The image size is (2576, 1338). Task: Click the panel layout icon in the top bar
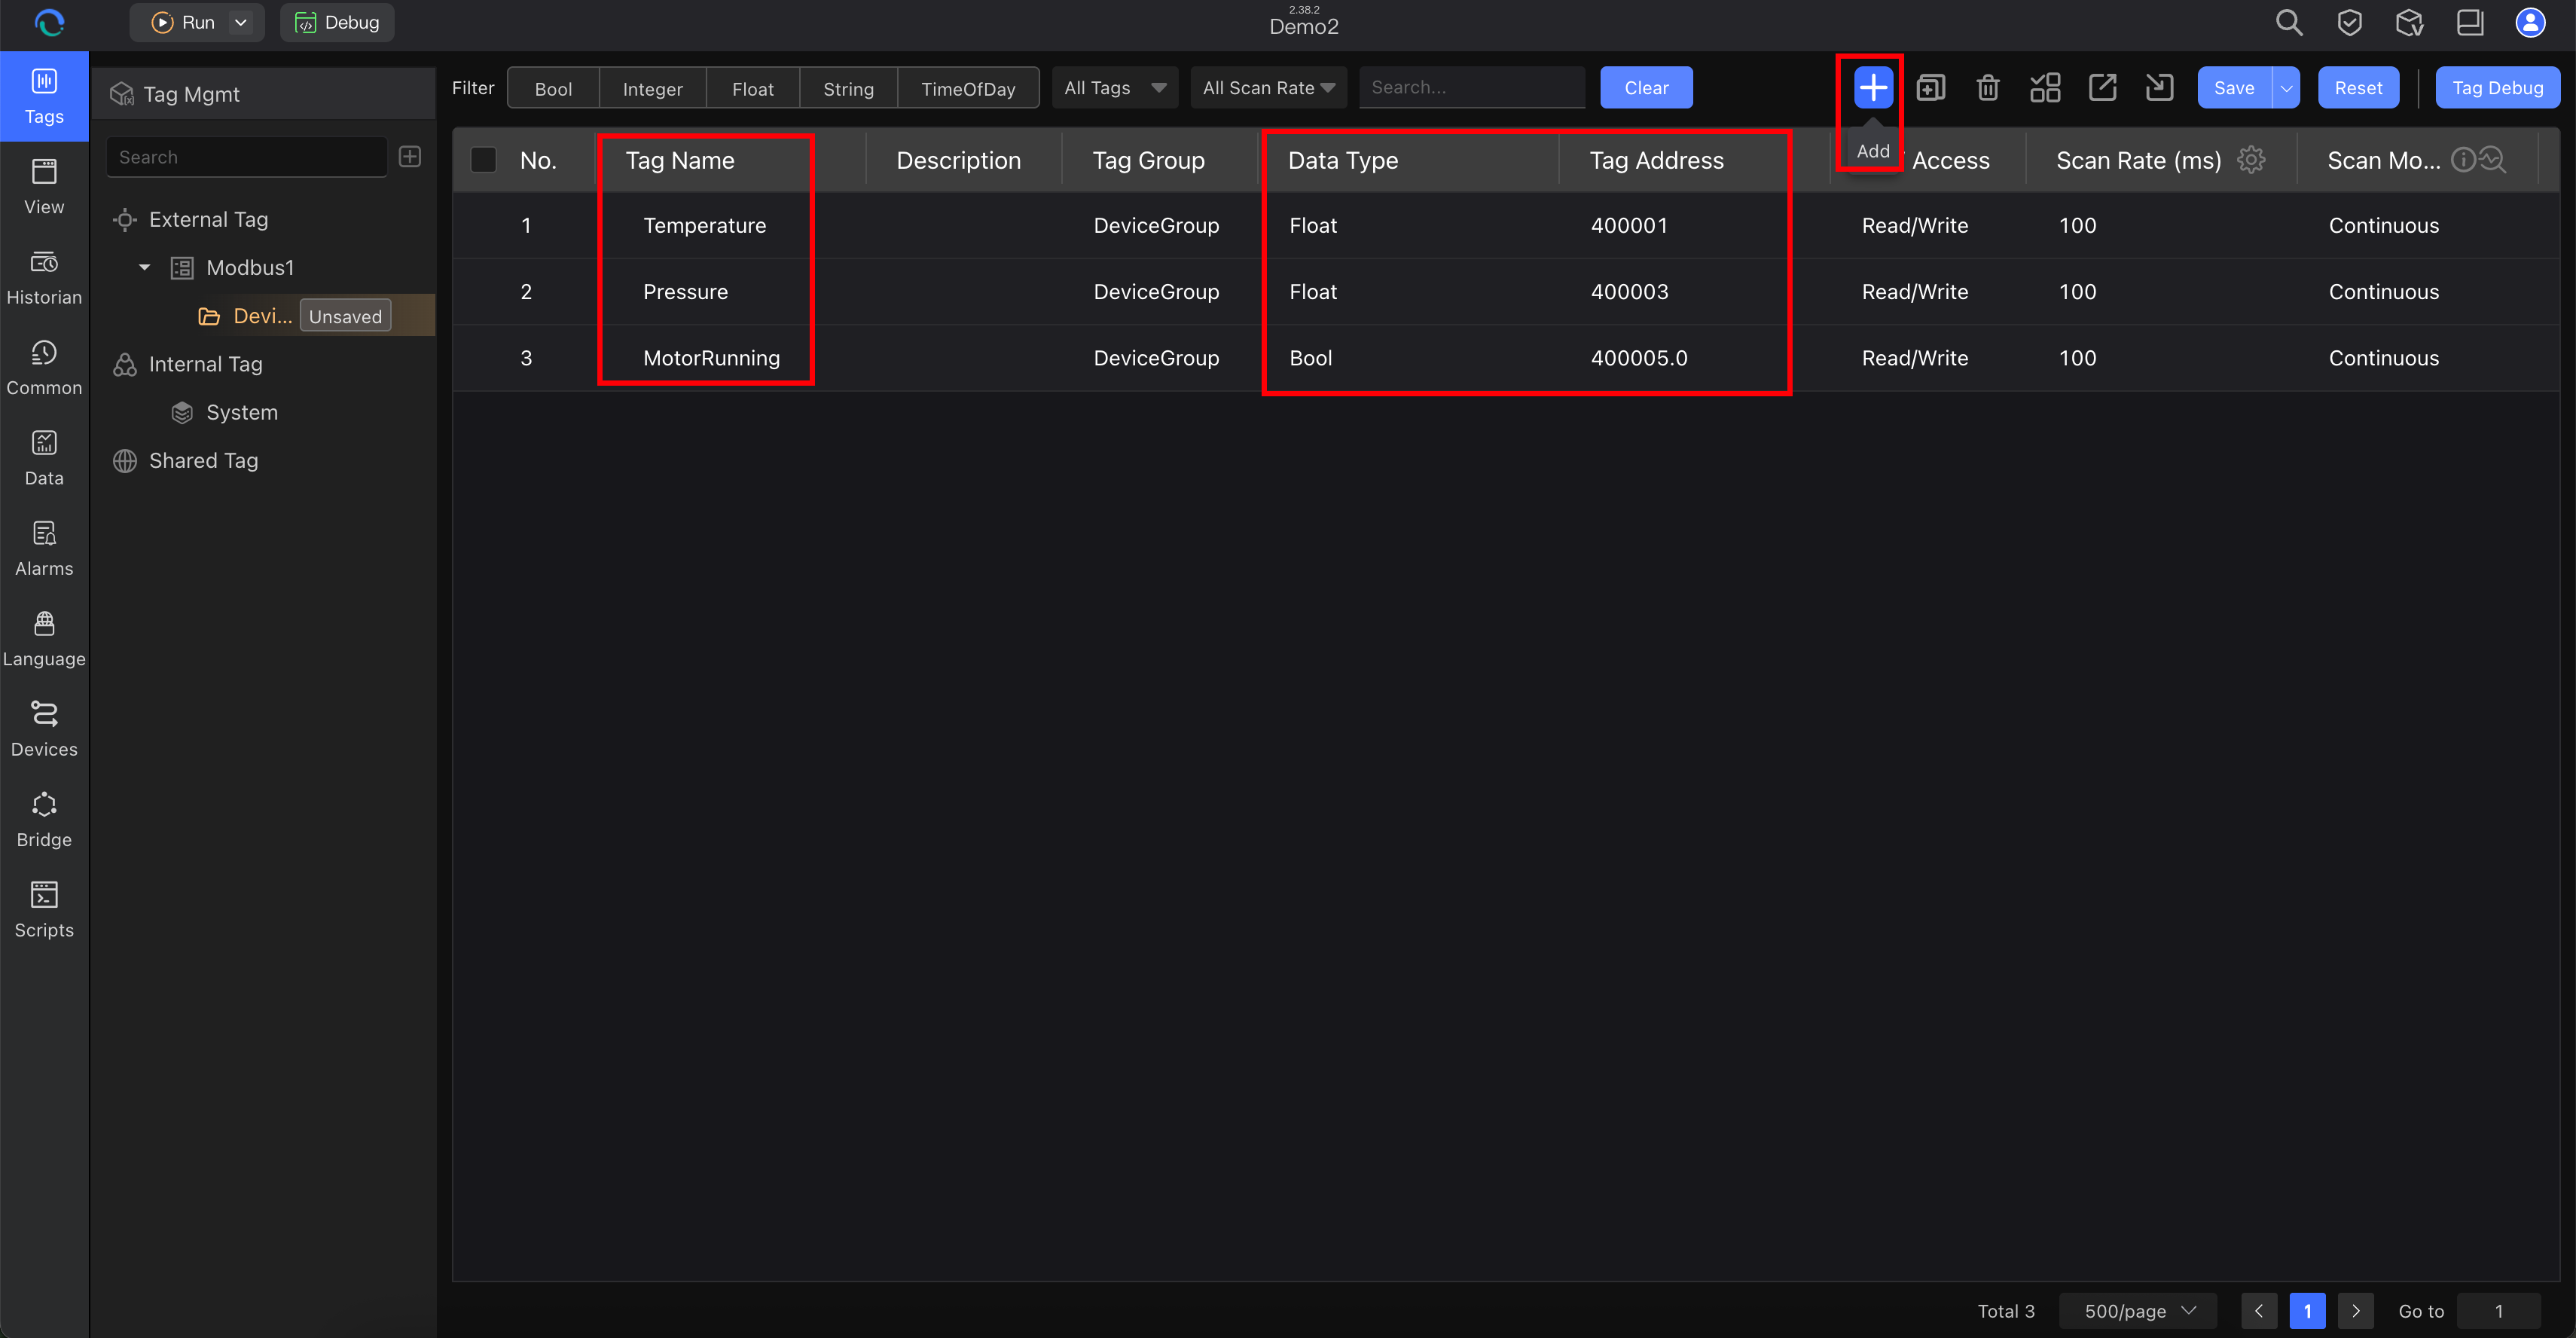pos(2469,23)
